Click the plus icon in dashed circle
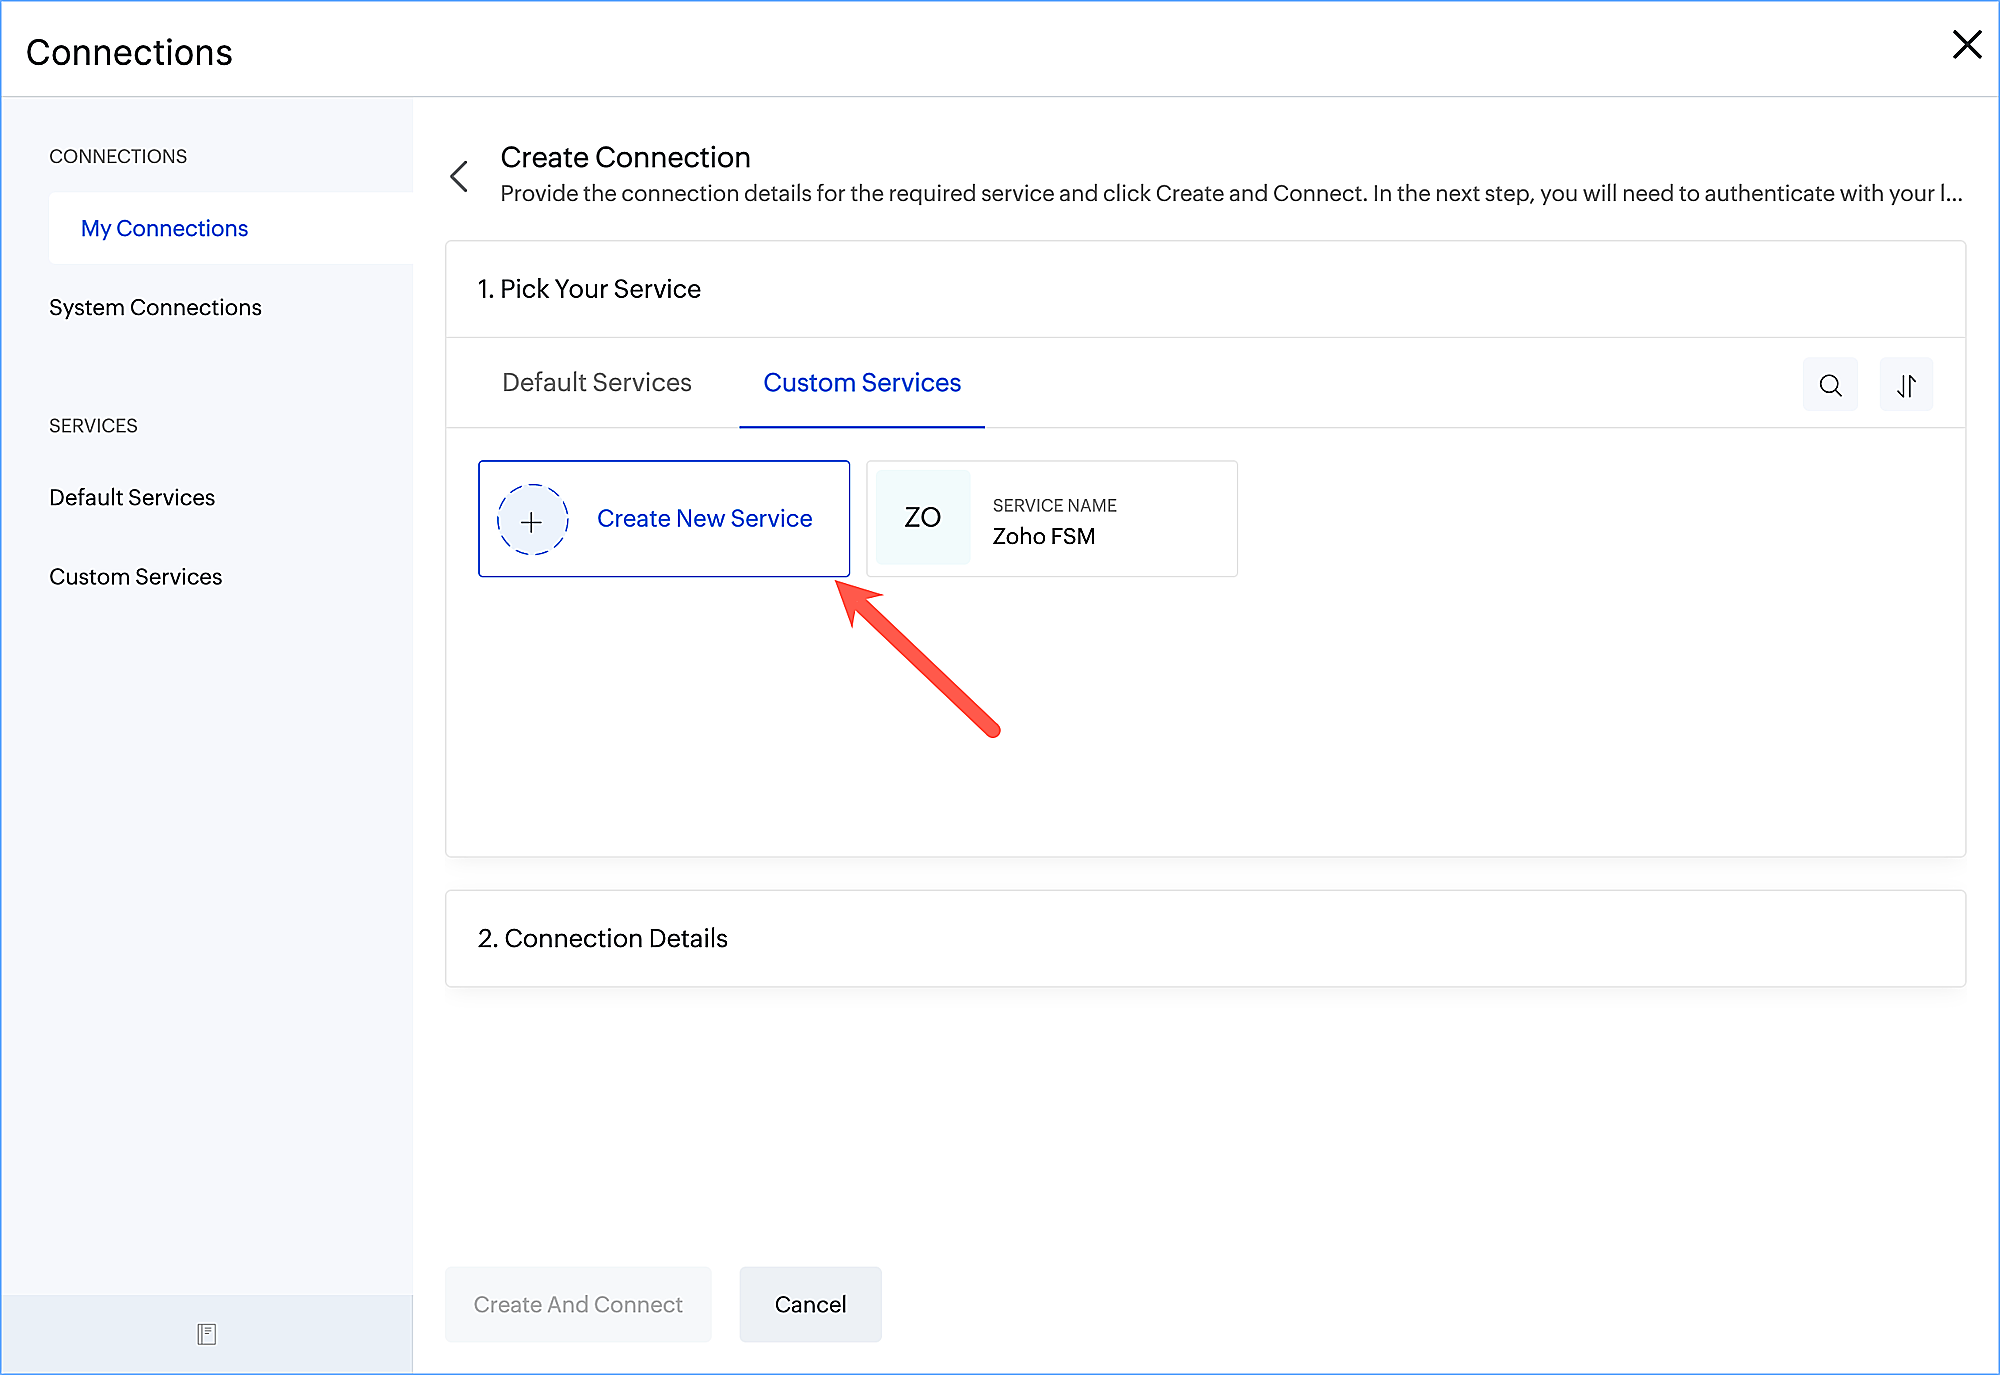This screenshot has width=2000, height=1375. coord(532,520)
